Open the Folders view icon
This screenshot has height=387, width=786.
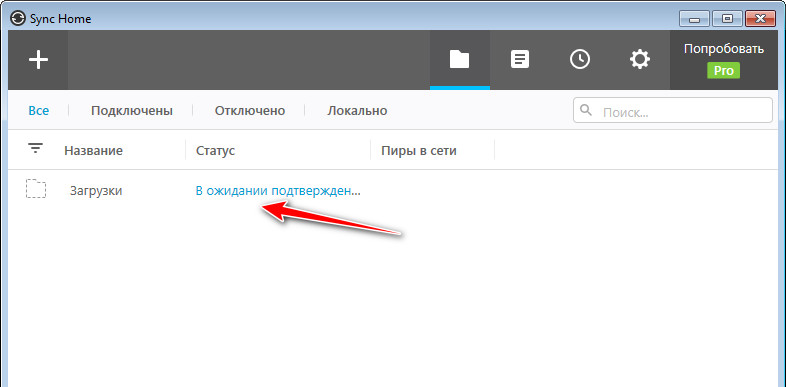click(460, 60)
